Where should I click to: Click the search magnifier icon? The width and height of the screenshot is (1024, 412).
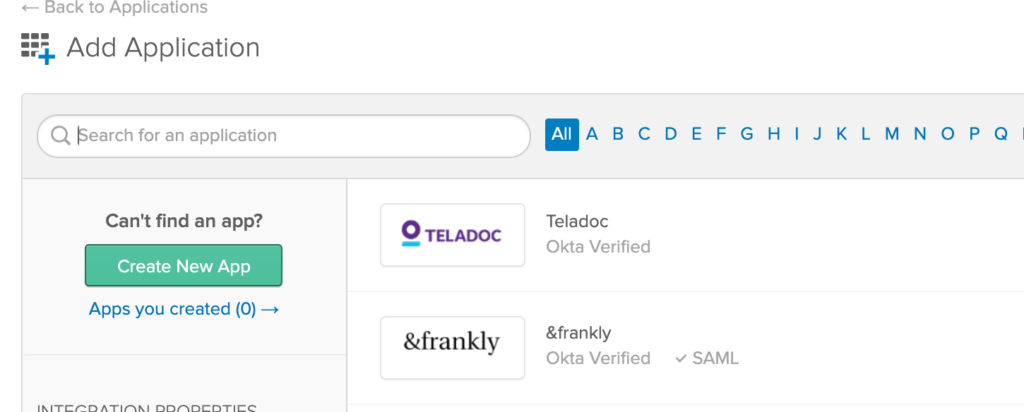60,136
